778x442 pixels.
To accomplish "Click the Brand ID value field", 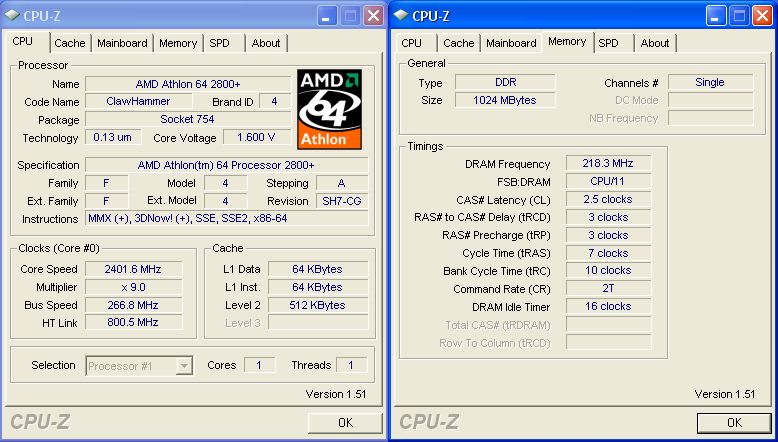I will 274,102.
